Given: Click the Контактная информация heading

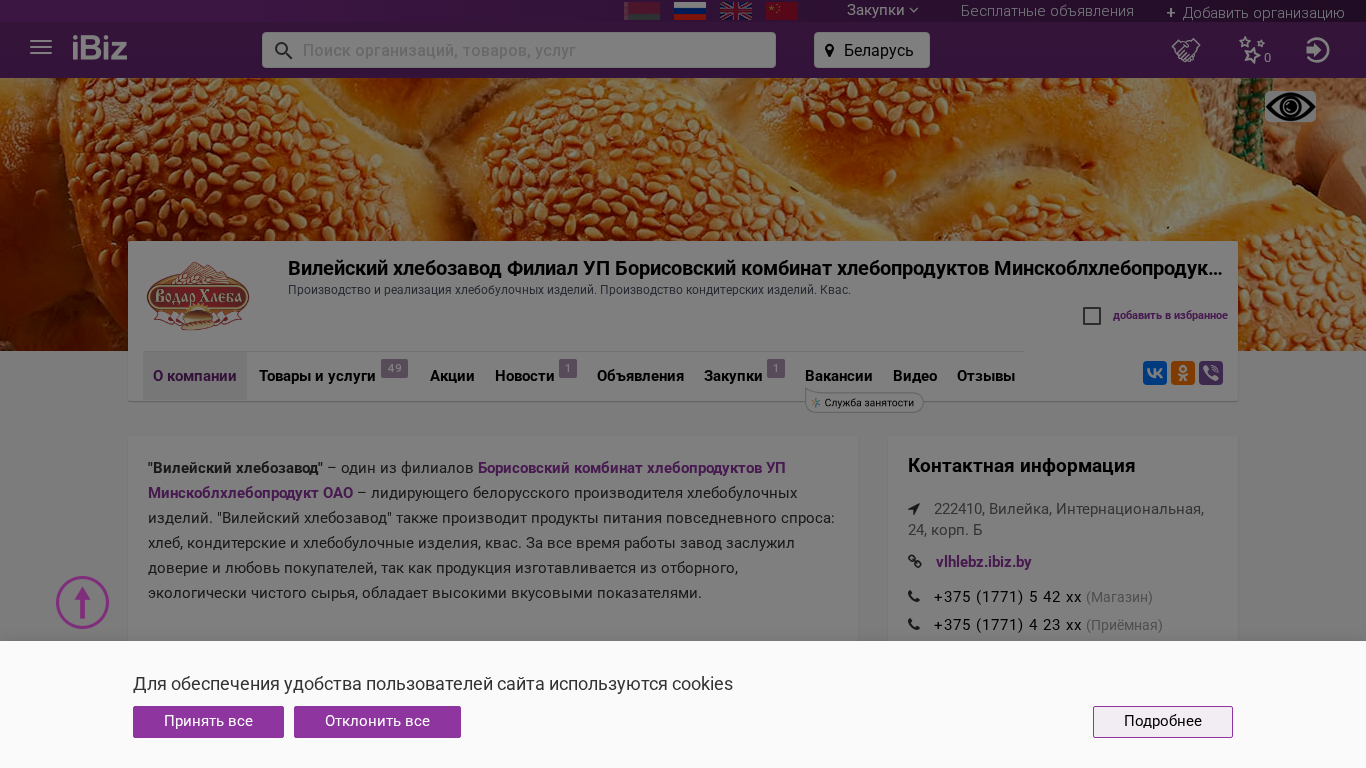Looking at the screenshot, I should 1021,465.
